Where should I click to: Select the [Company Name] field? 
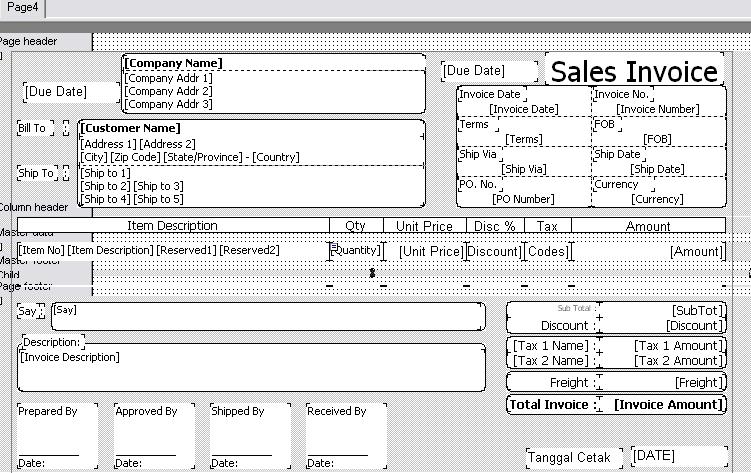pyautogui.click(x=173, y=63)
